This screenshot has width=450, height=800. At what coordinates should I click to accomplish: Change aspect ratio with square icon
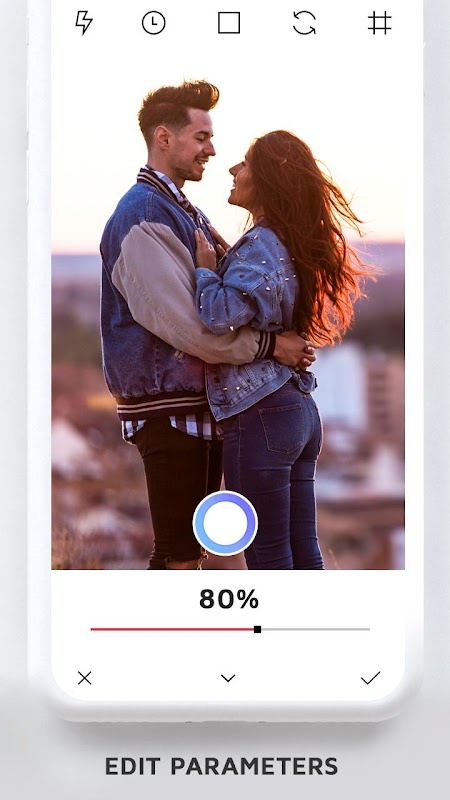(229, 23)
